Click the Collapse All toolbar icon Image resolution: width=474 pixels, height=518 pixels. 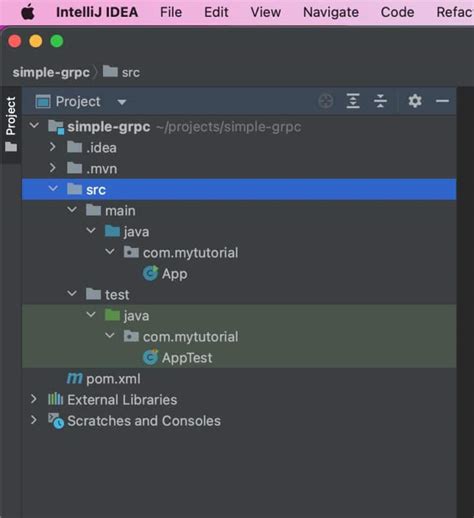click(380, 101)
